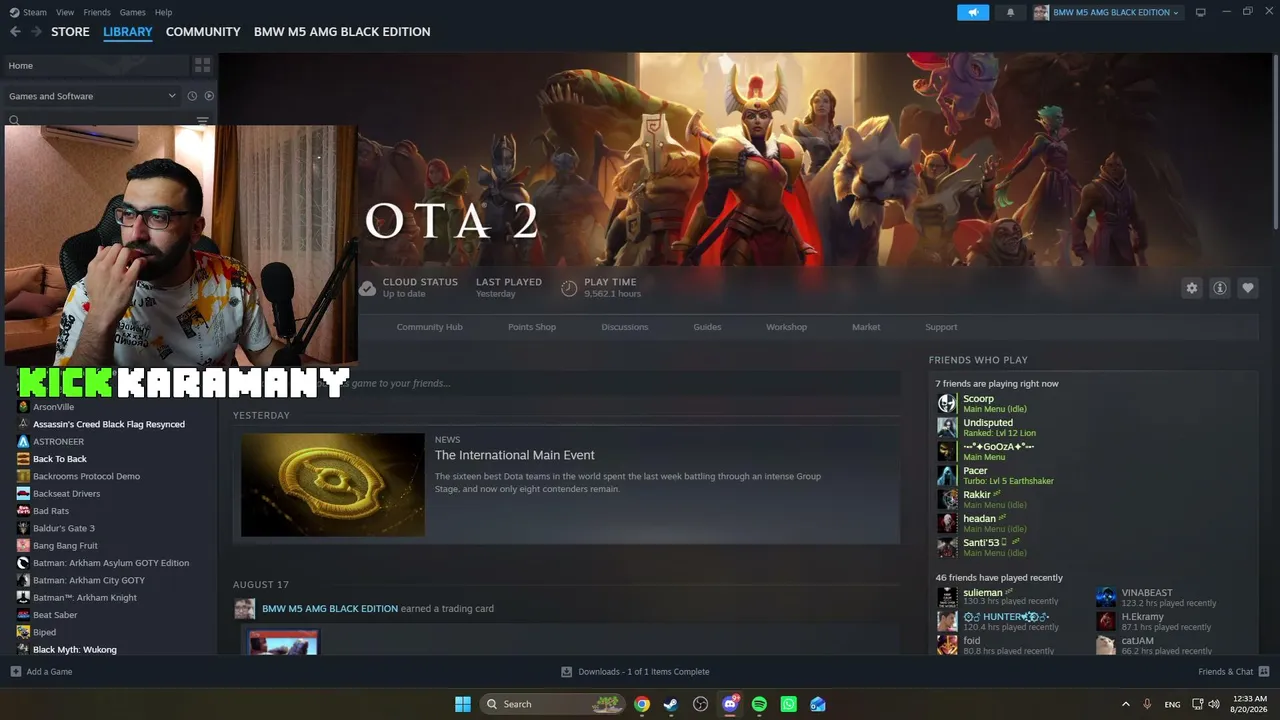
Task: Show hidden system tray icons
Action: point(1125,704)
